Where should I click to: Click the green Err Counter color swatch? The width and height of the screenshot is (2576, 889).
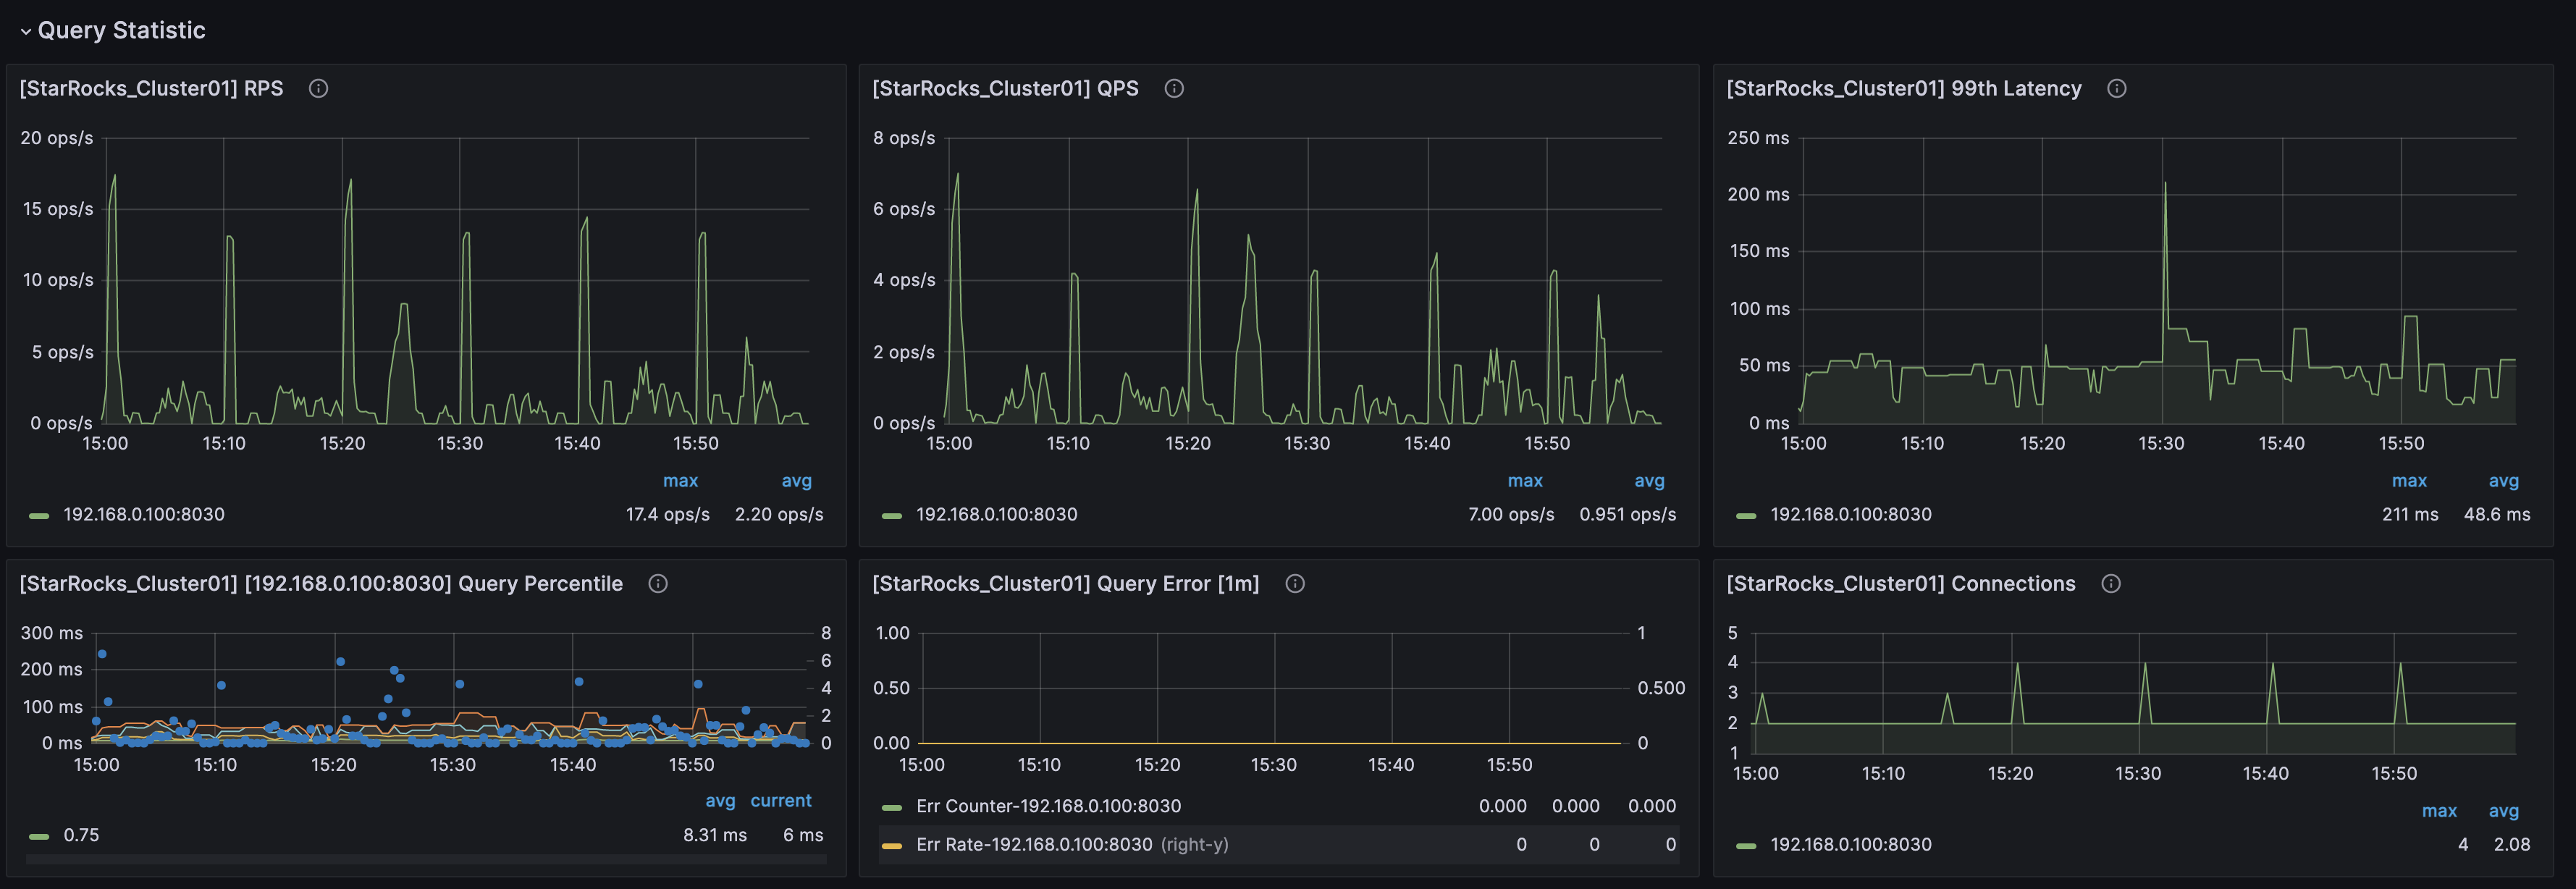[x=892, y=808]
